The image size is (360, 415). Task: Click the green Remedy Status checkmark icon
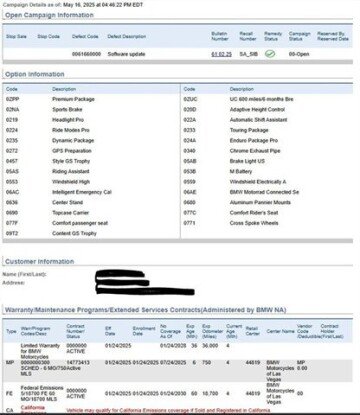[270, 53]
